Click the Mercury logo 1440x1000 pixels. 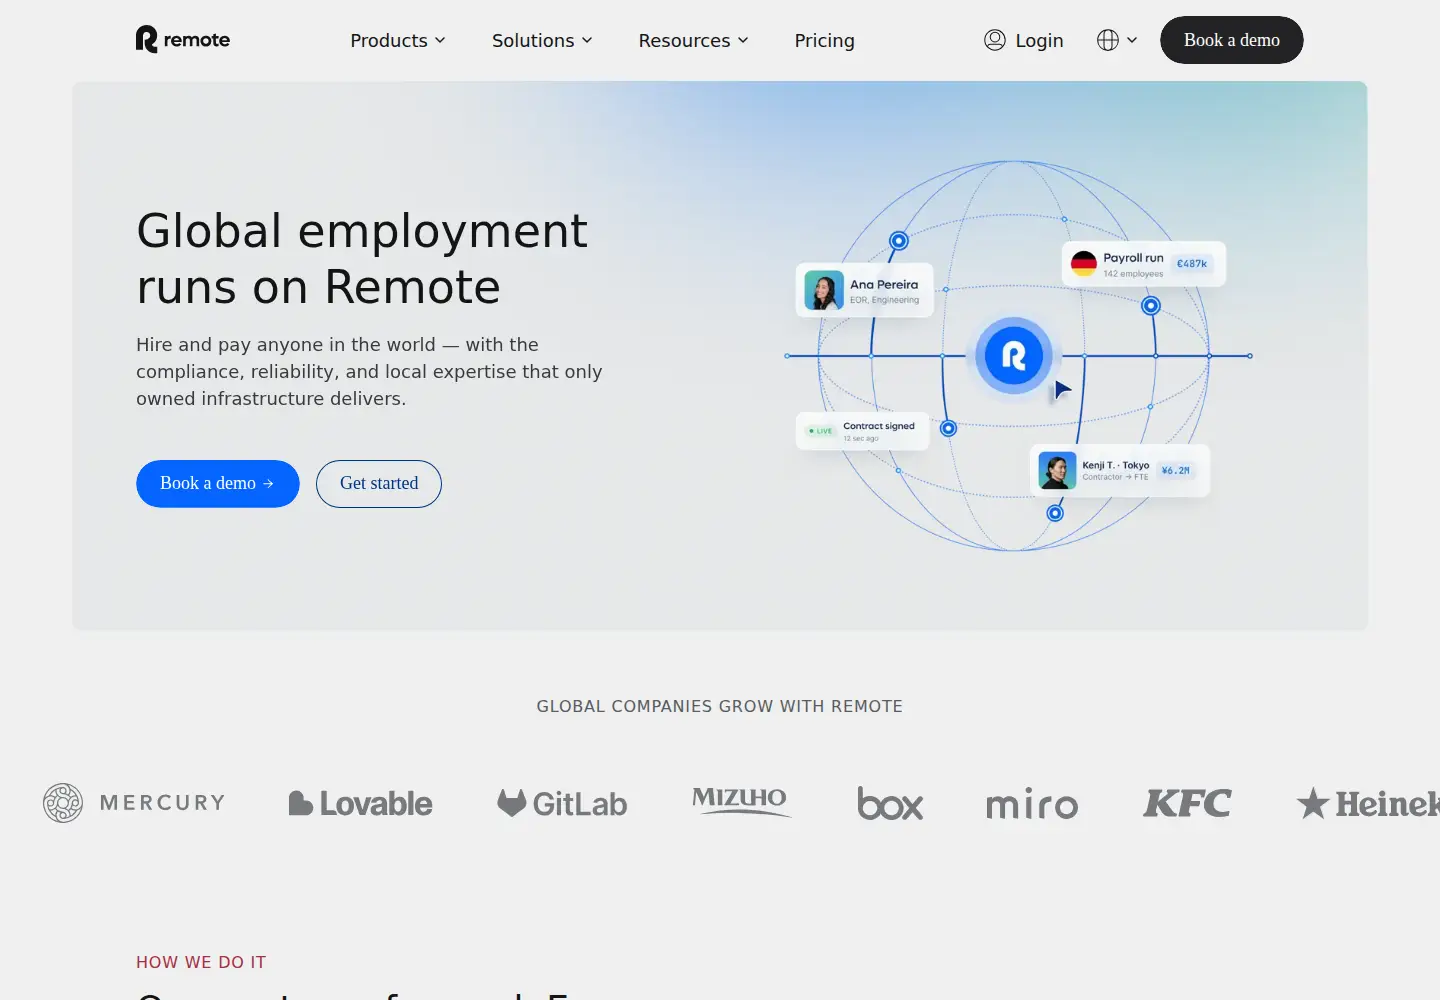(134, 803)
